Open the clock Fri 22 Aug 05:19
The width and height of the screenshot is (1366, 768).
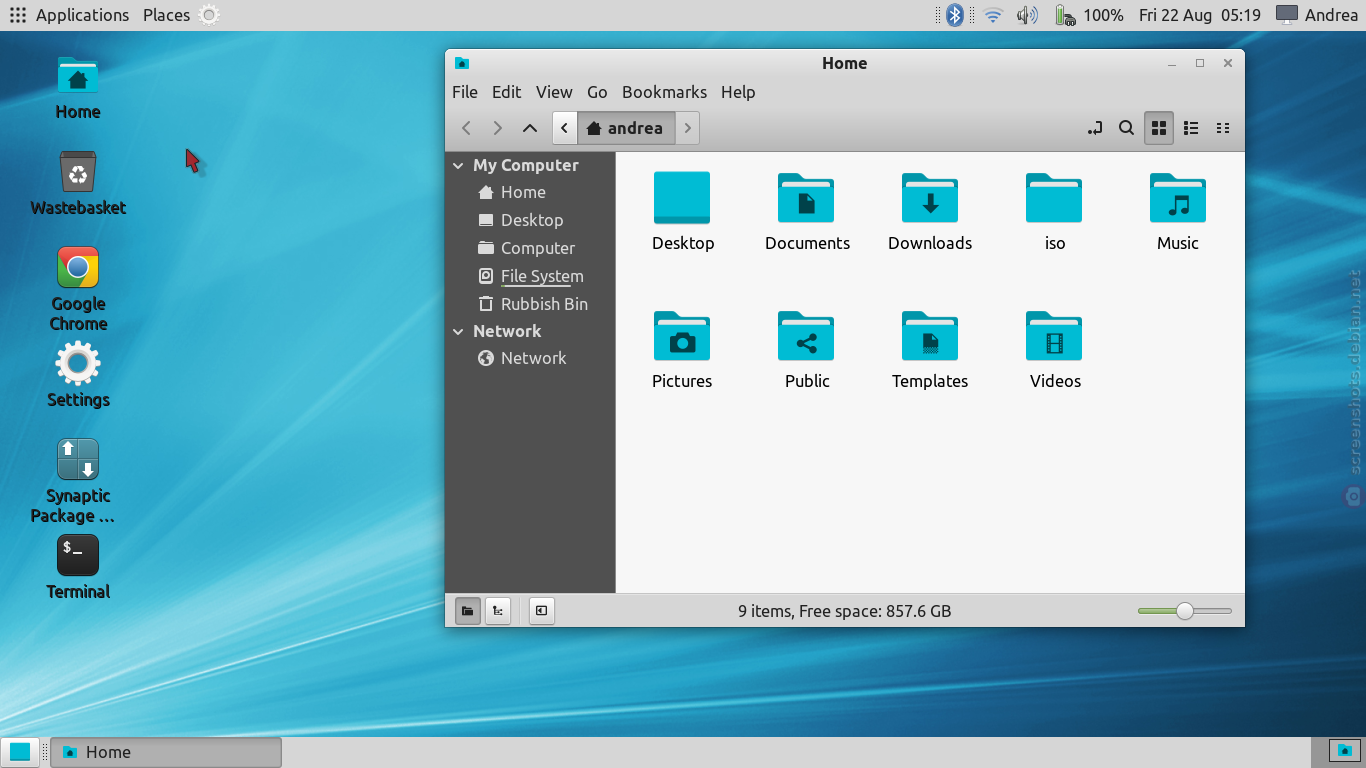click(x=1200, y=15)
